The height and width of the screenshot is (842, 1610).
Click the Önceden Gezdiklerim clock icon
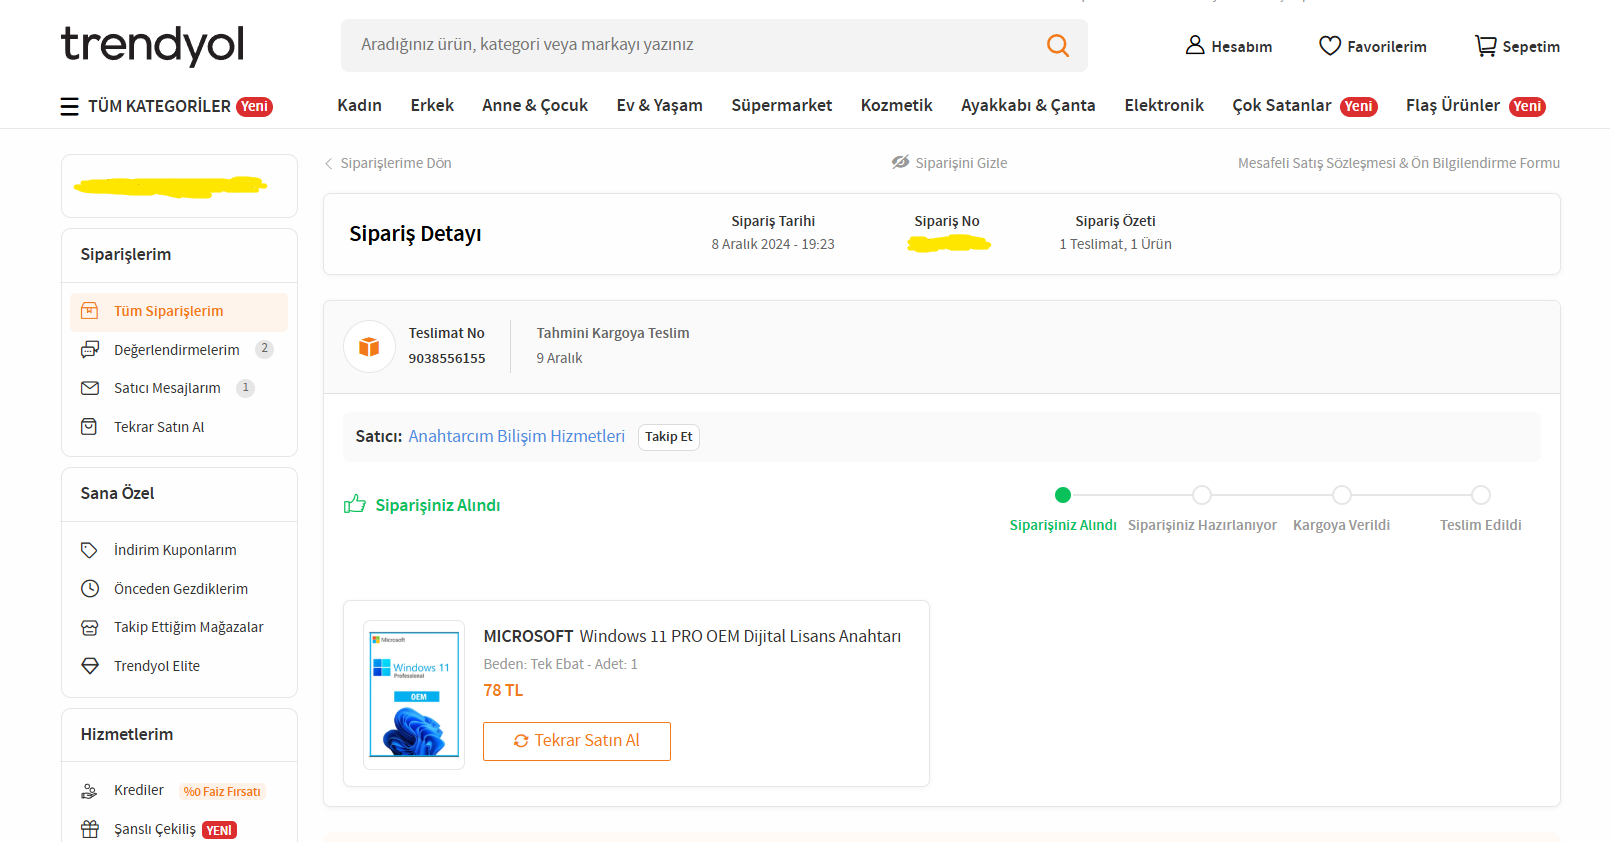[x=90, y=589]
